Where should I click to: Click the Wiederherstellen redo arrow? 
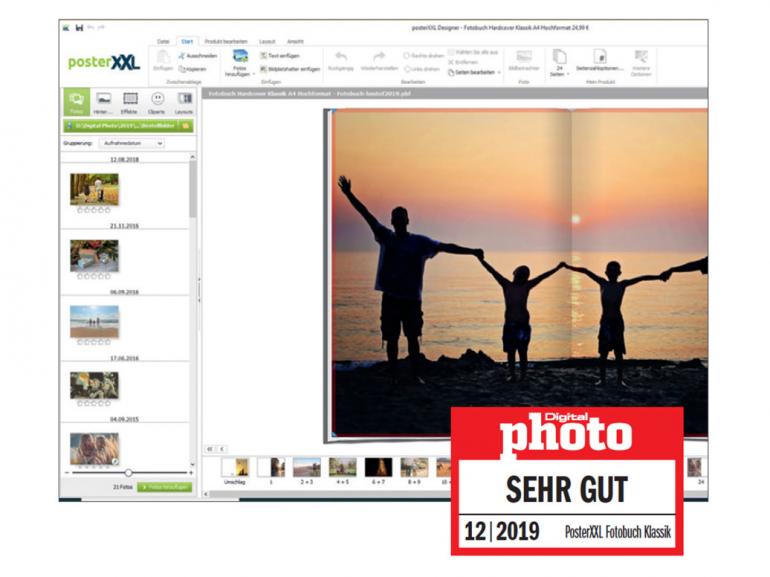(x=379, y=56)
